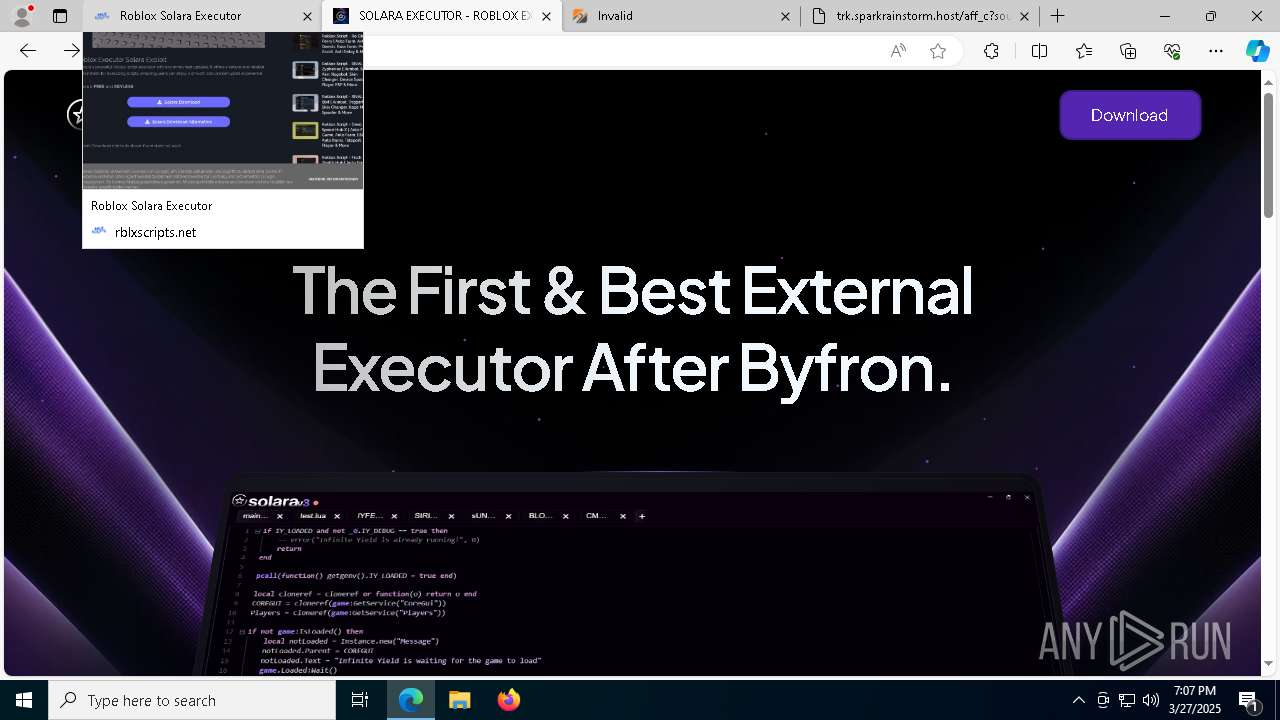
Task: Open Collections panel
Action: [x=1128, y=51]
